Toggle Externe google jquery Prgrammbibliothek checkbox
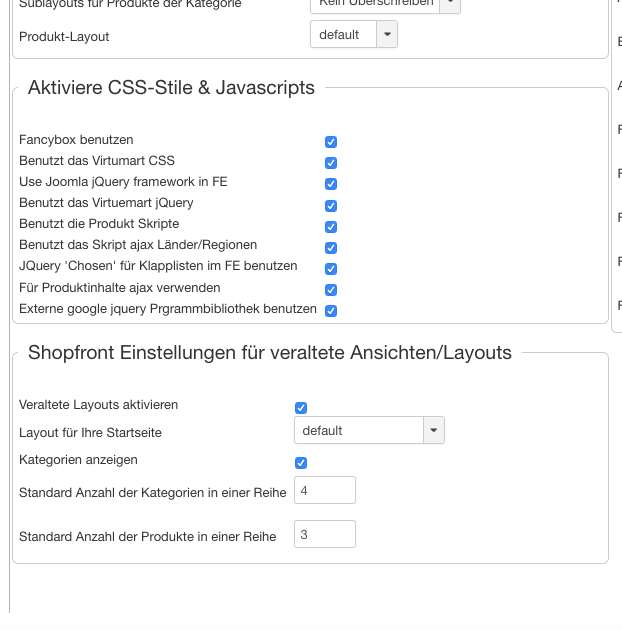Viewport: 622px width, 630px height. pos(331,310)
